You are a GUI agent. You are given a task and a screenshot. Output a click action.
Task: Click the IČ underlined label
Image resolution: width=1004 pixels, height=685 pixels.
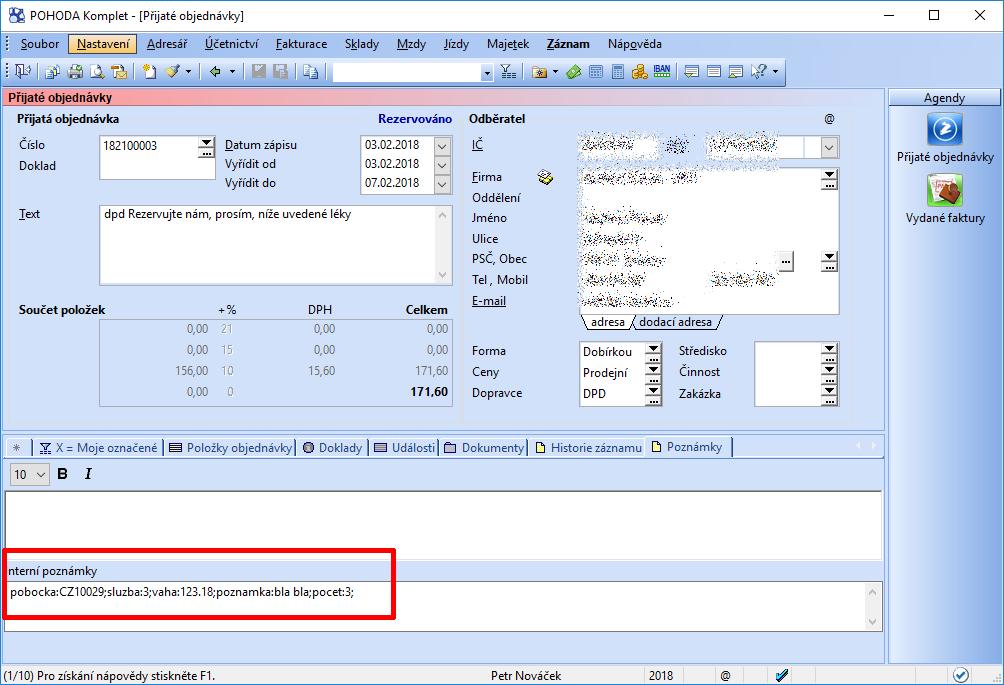point(477,145)
